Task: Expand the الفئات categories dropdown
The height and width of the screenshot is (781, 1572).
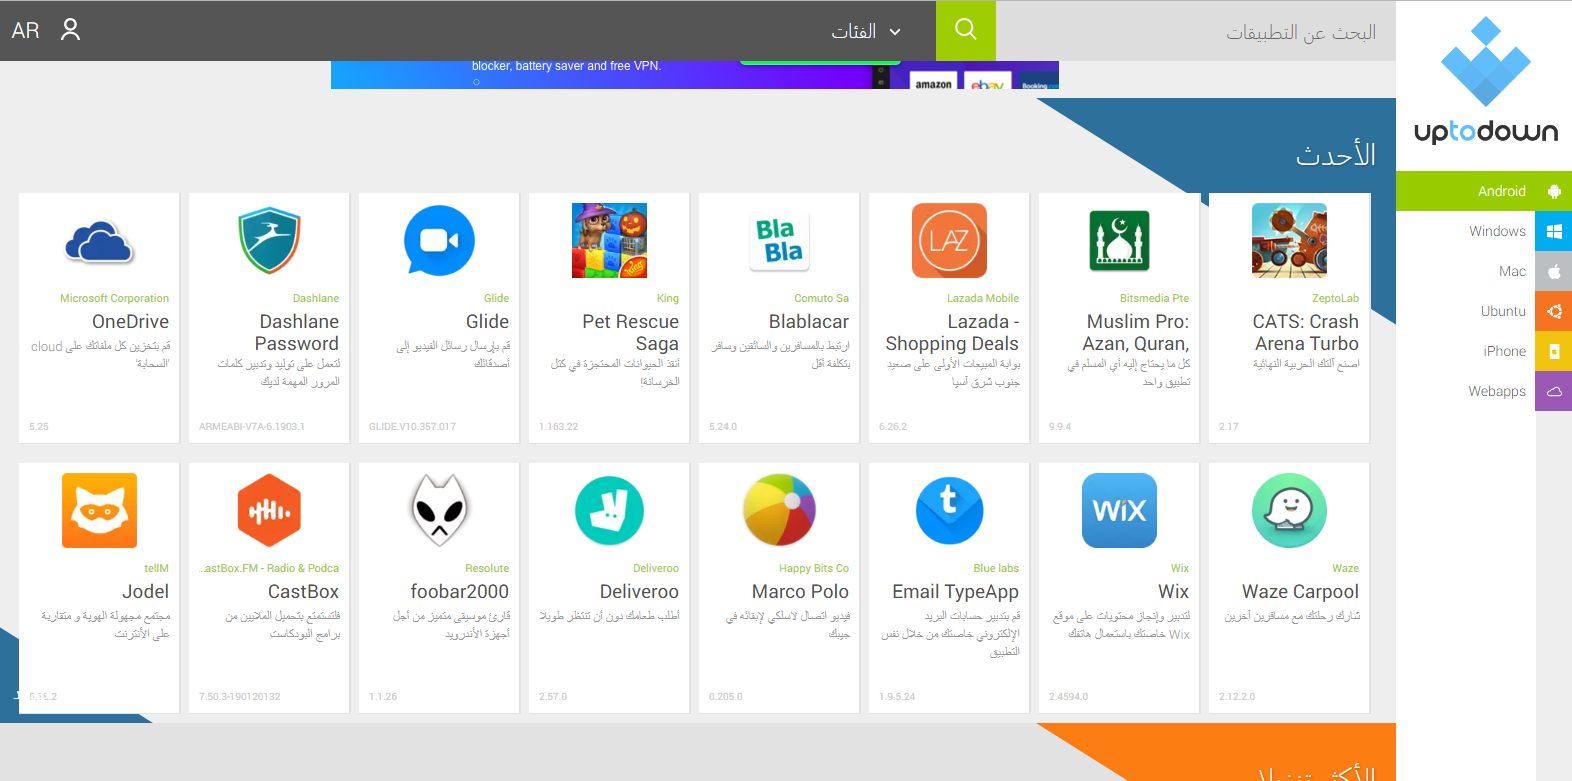Action: (x=866, y=31)
